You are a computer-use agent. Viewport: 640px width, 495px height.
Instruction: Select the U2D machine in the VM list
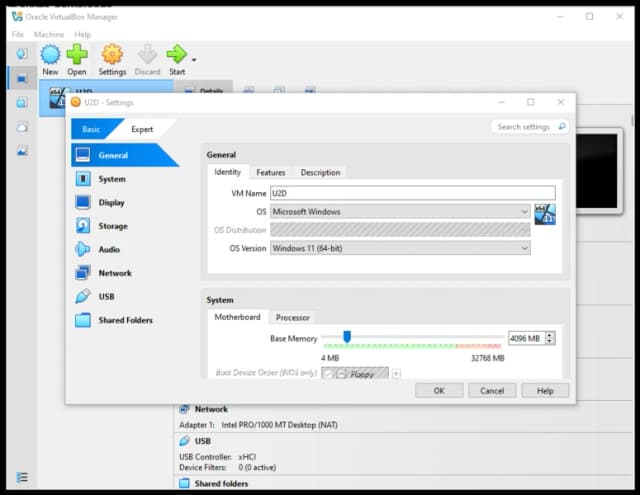tap(106, 87)
